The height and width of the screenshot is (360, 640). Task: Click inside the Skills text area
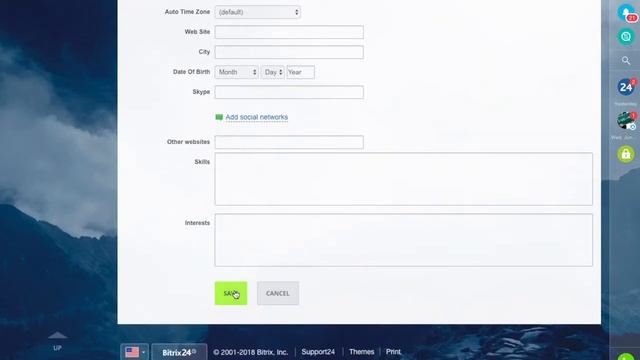404,179
